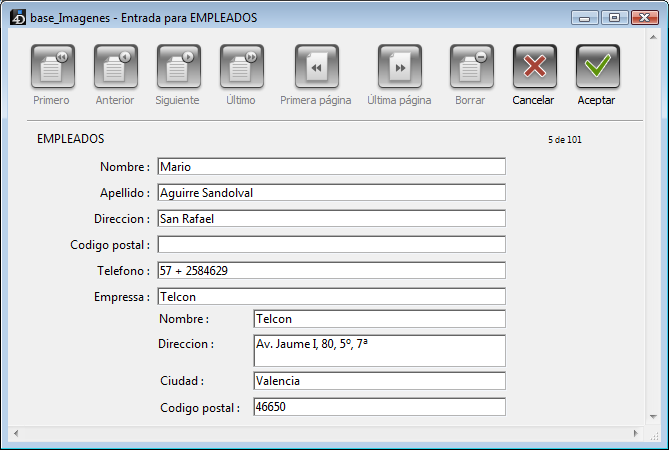The width and height of the screenshot is (669, 450).
Task: Click the Telefono field with 57 + 2584629
Action: 332,270
